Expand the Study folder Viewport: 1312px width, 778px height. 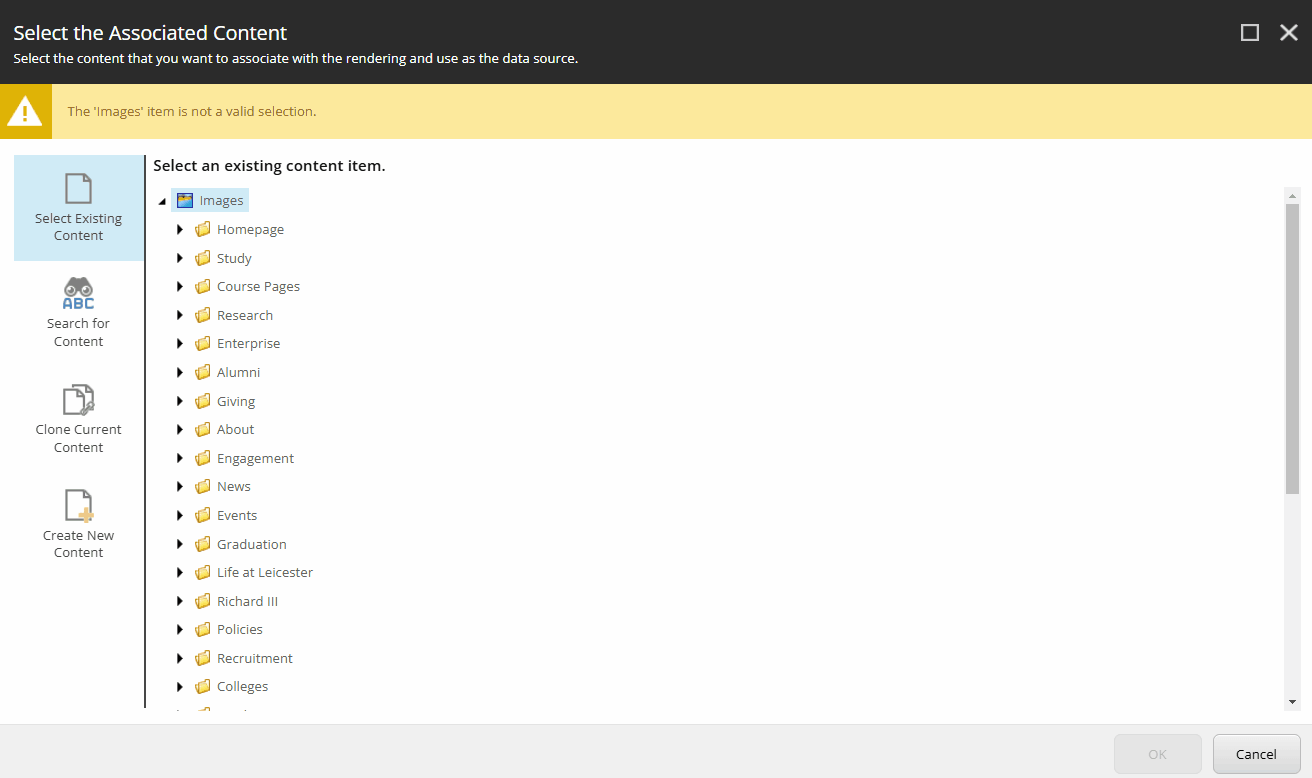click(180, 258)
